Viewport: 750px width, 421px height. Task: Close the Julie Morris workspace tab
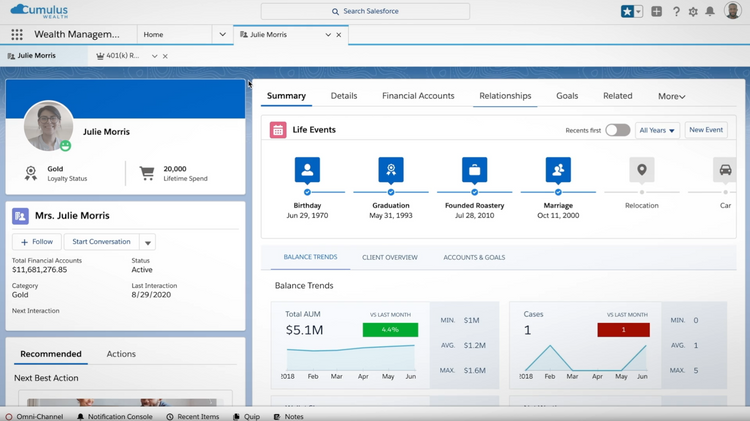339,35
